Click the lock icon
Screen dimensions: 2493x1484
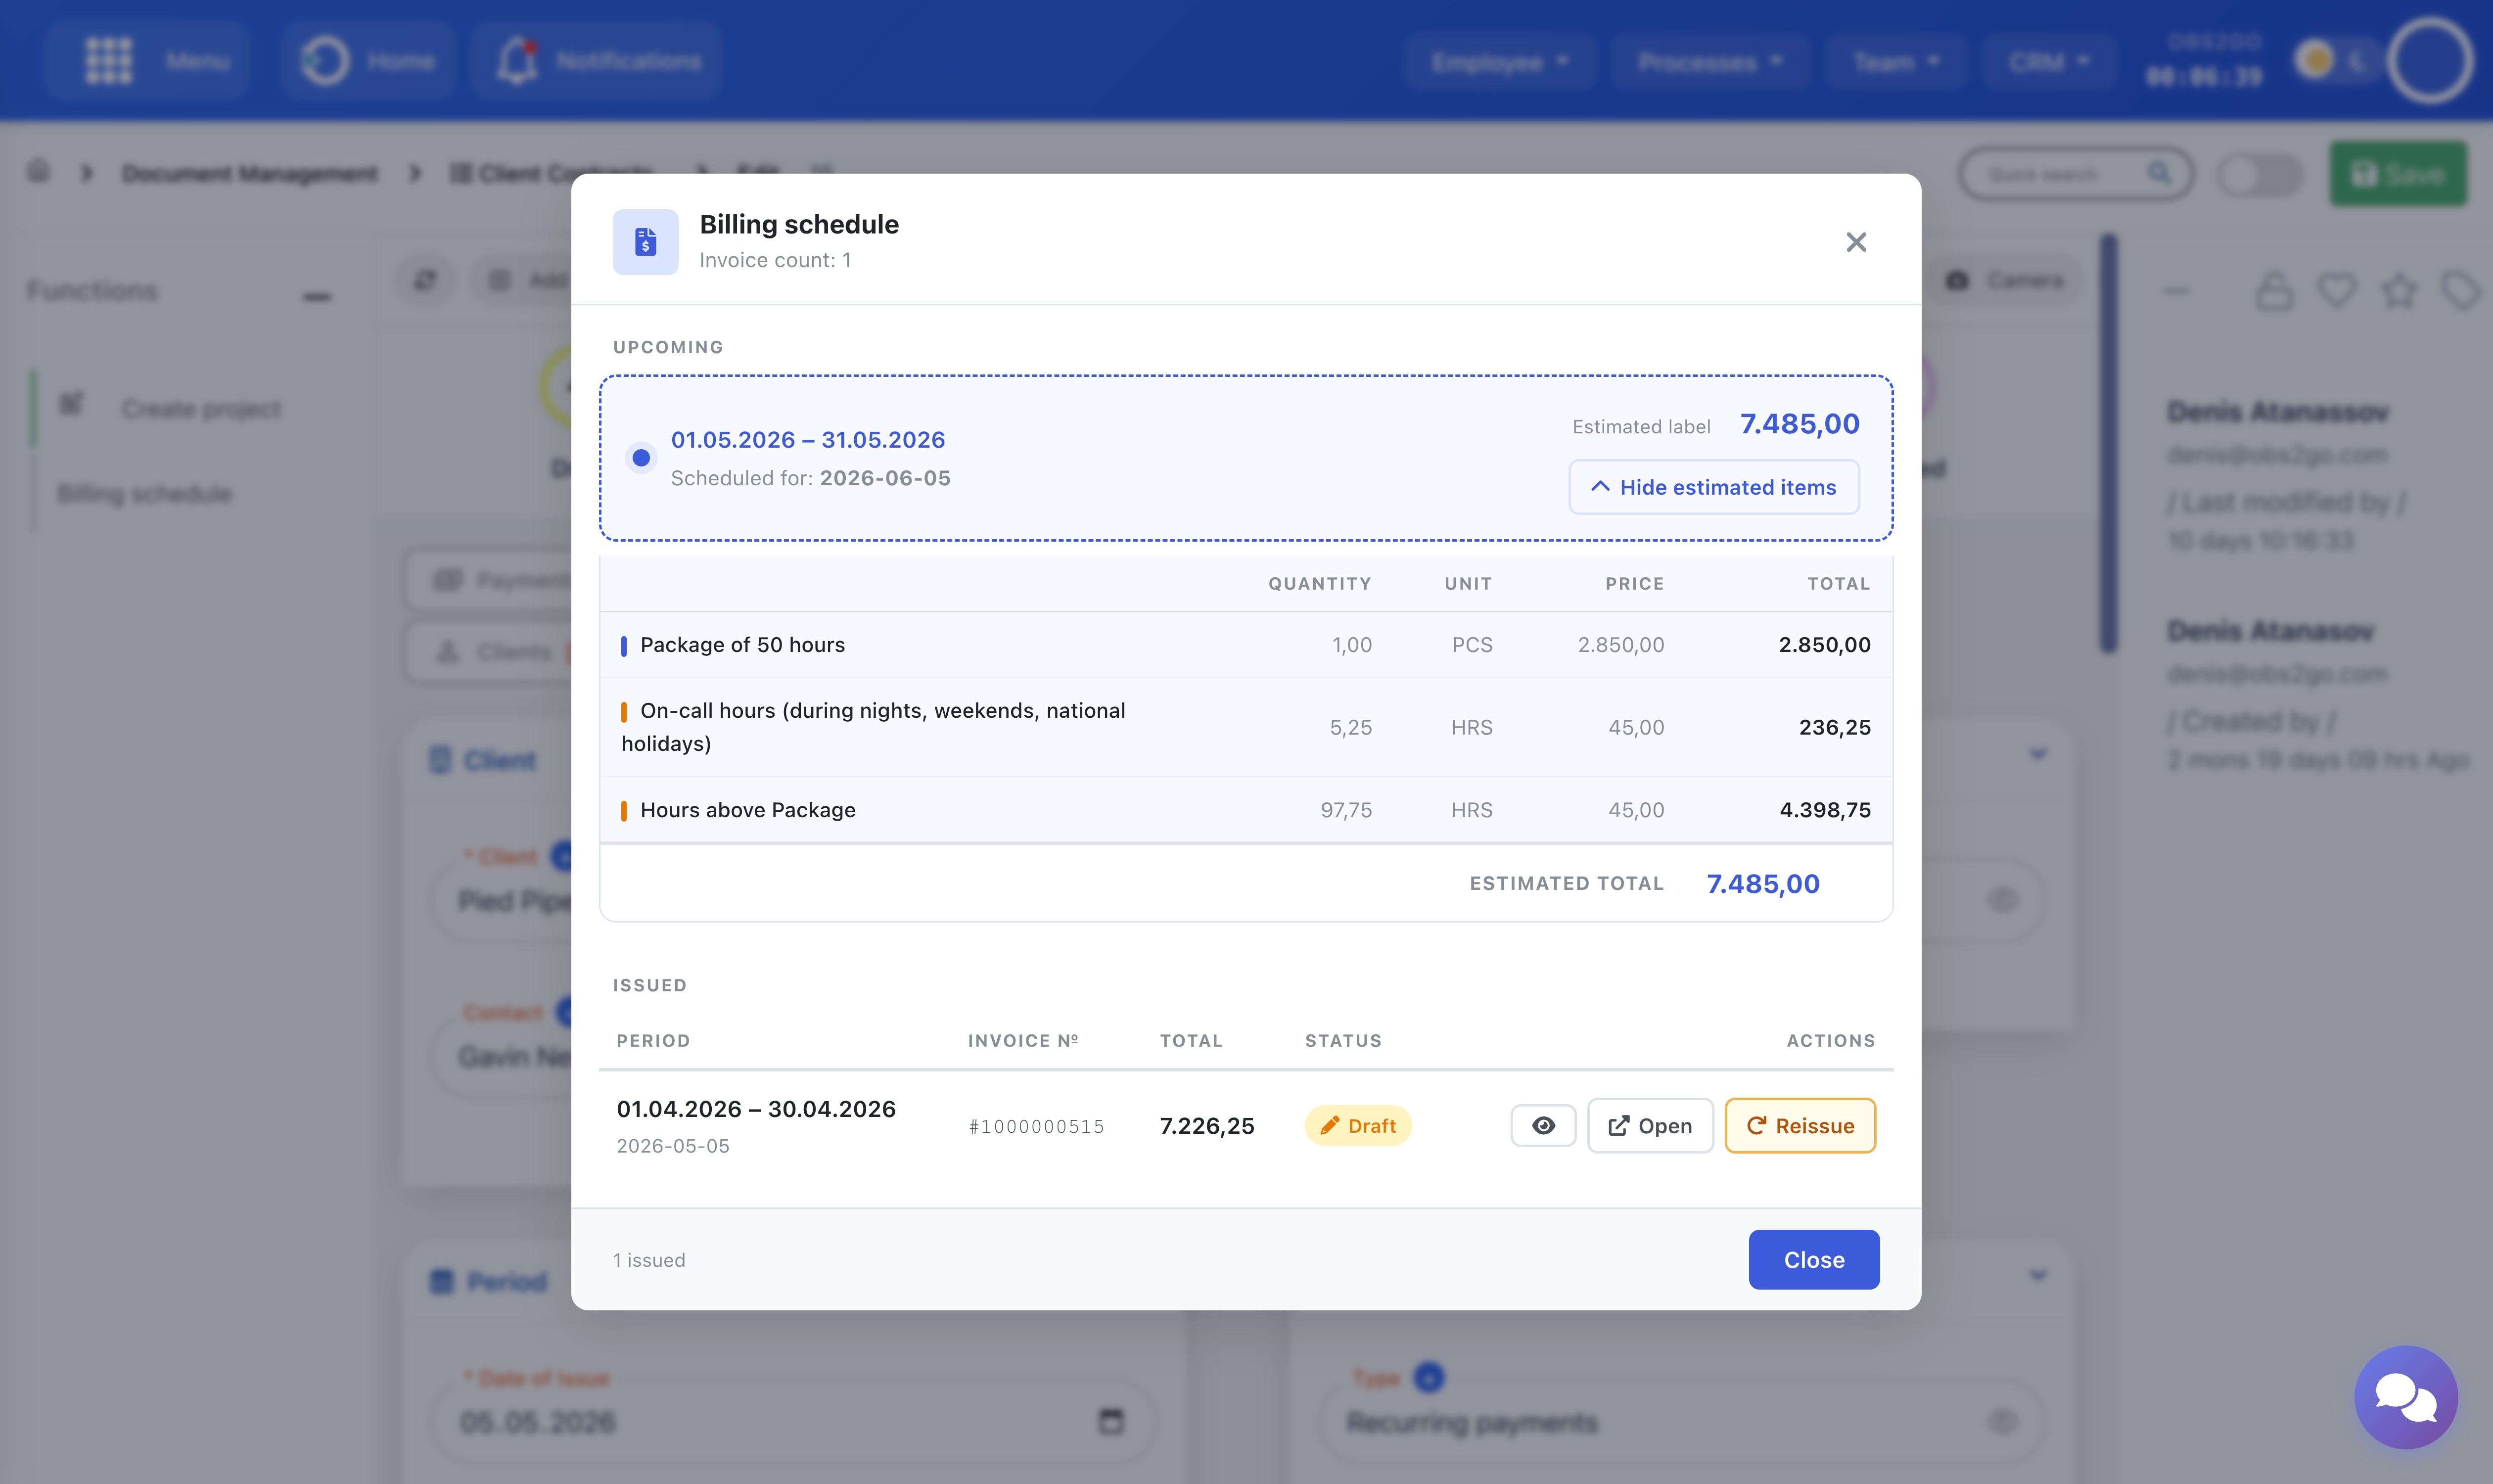(2274, 291)
